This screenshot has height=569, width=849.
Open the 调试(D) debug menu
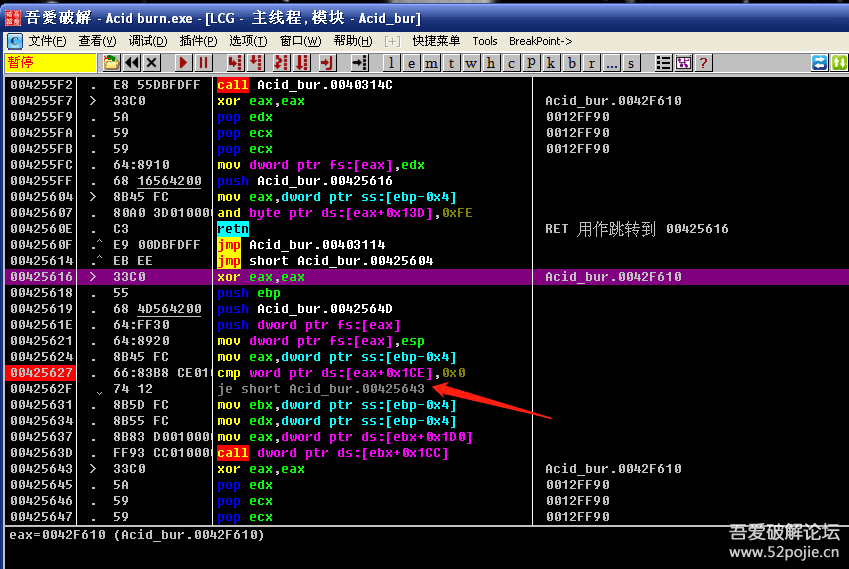(x=148, y=41)
